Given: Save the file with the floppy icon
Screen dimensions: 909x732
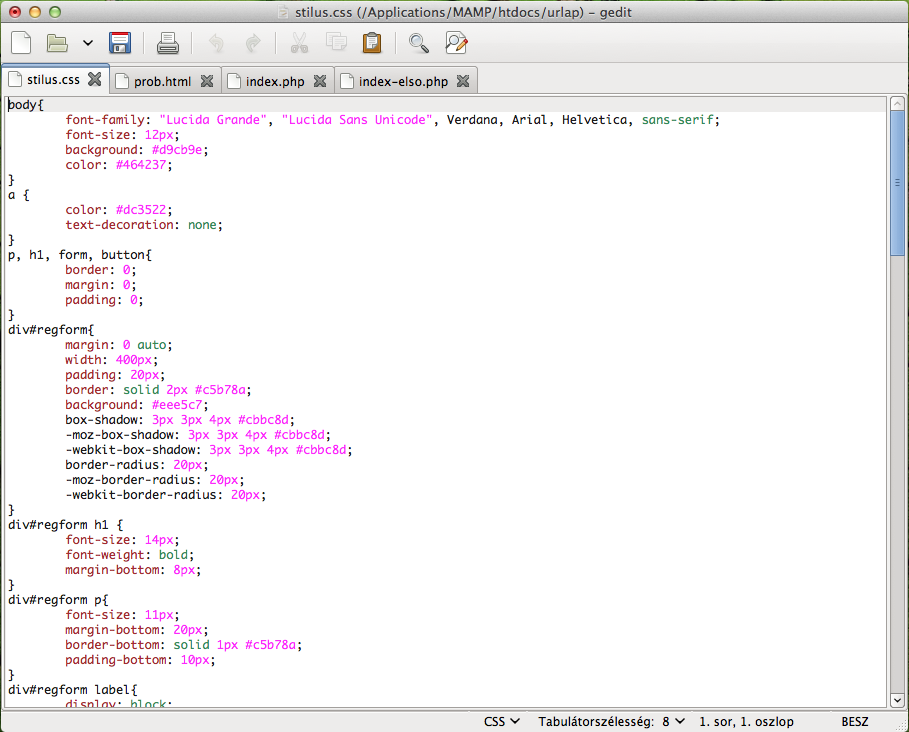Looking at the screenshot, I should 120,43.
